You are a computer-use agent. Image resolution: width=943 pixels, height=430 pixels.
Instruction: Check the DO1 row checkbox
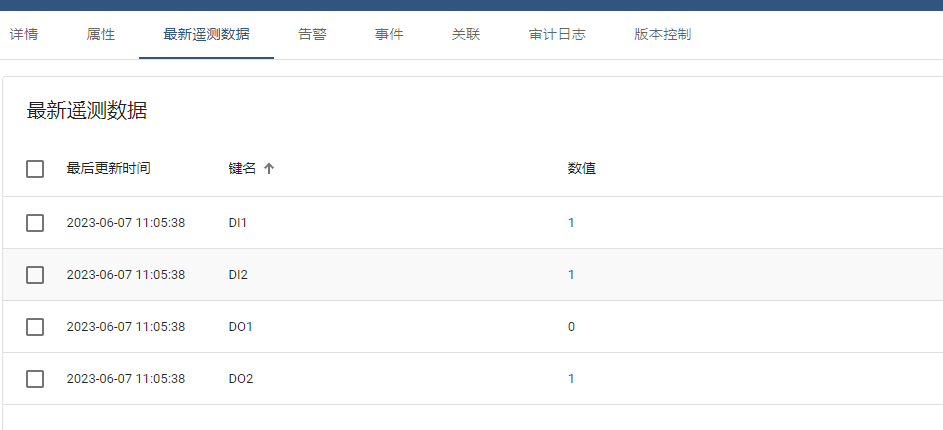35,327
